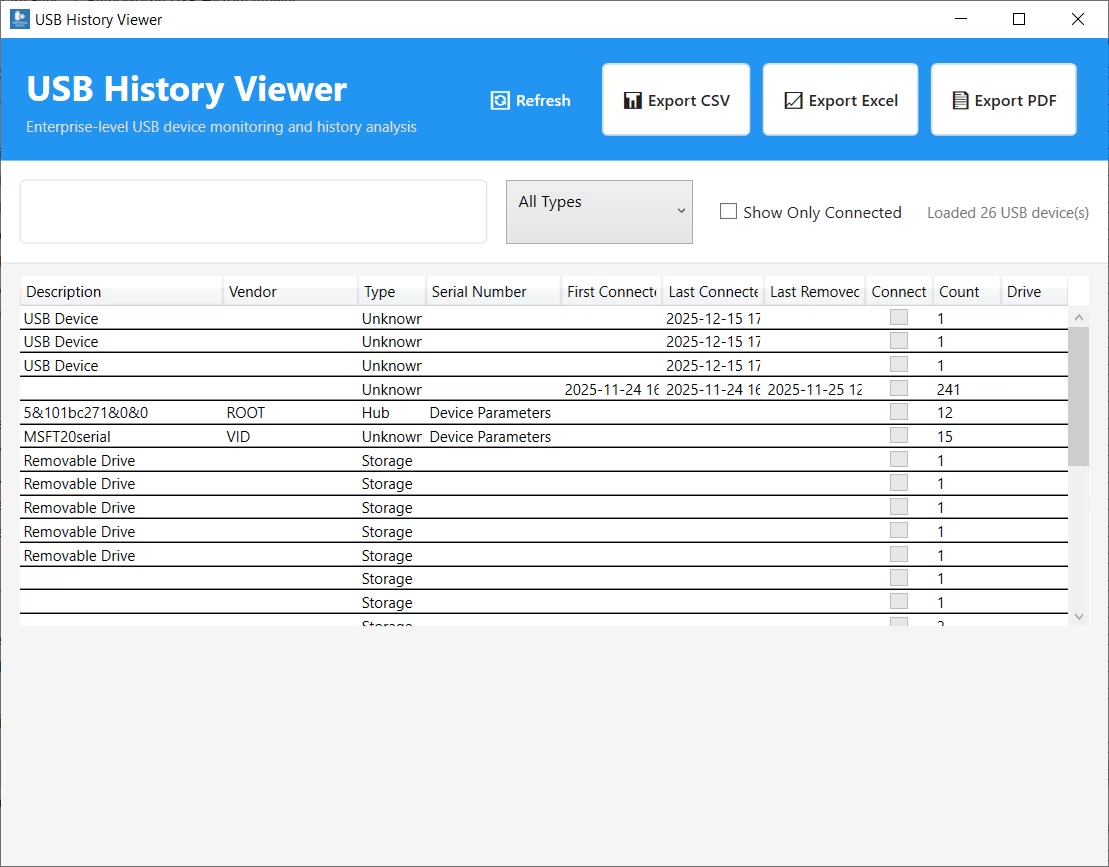The image size is (1109, 867).
Task: Sort table by Vendor column header
Action: click(x=253, y=292)
